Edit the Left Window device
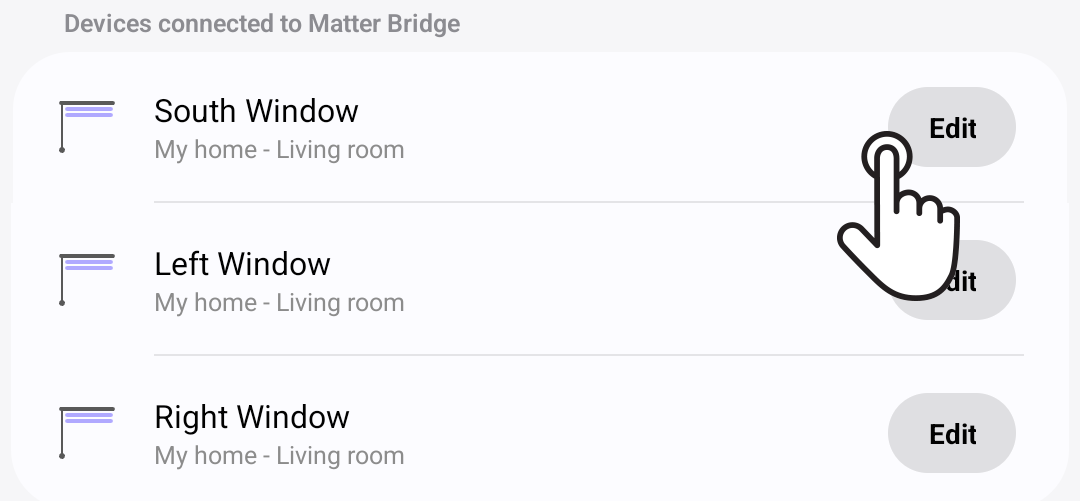The height and width of the screenshot is (501, 1080). click(952, 280)
